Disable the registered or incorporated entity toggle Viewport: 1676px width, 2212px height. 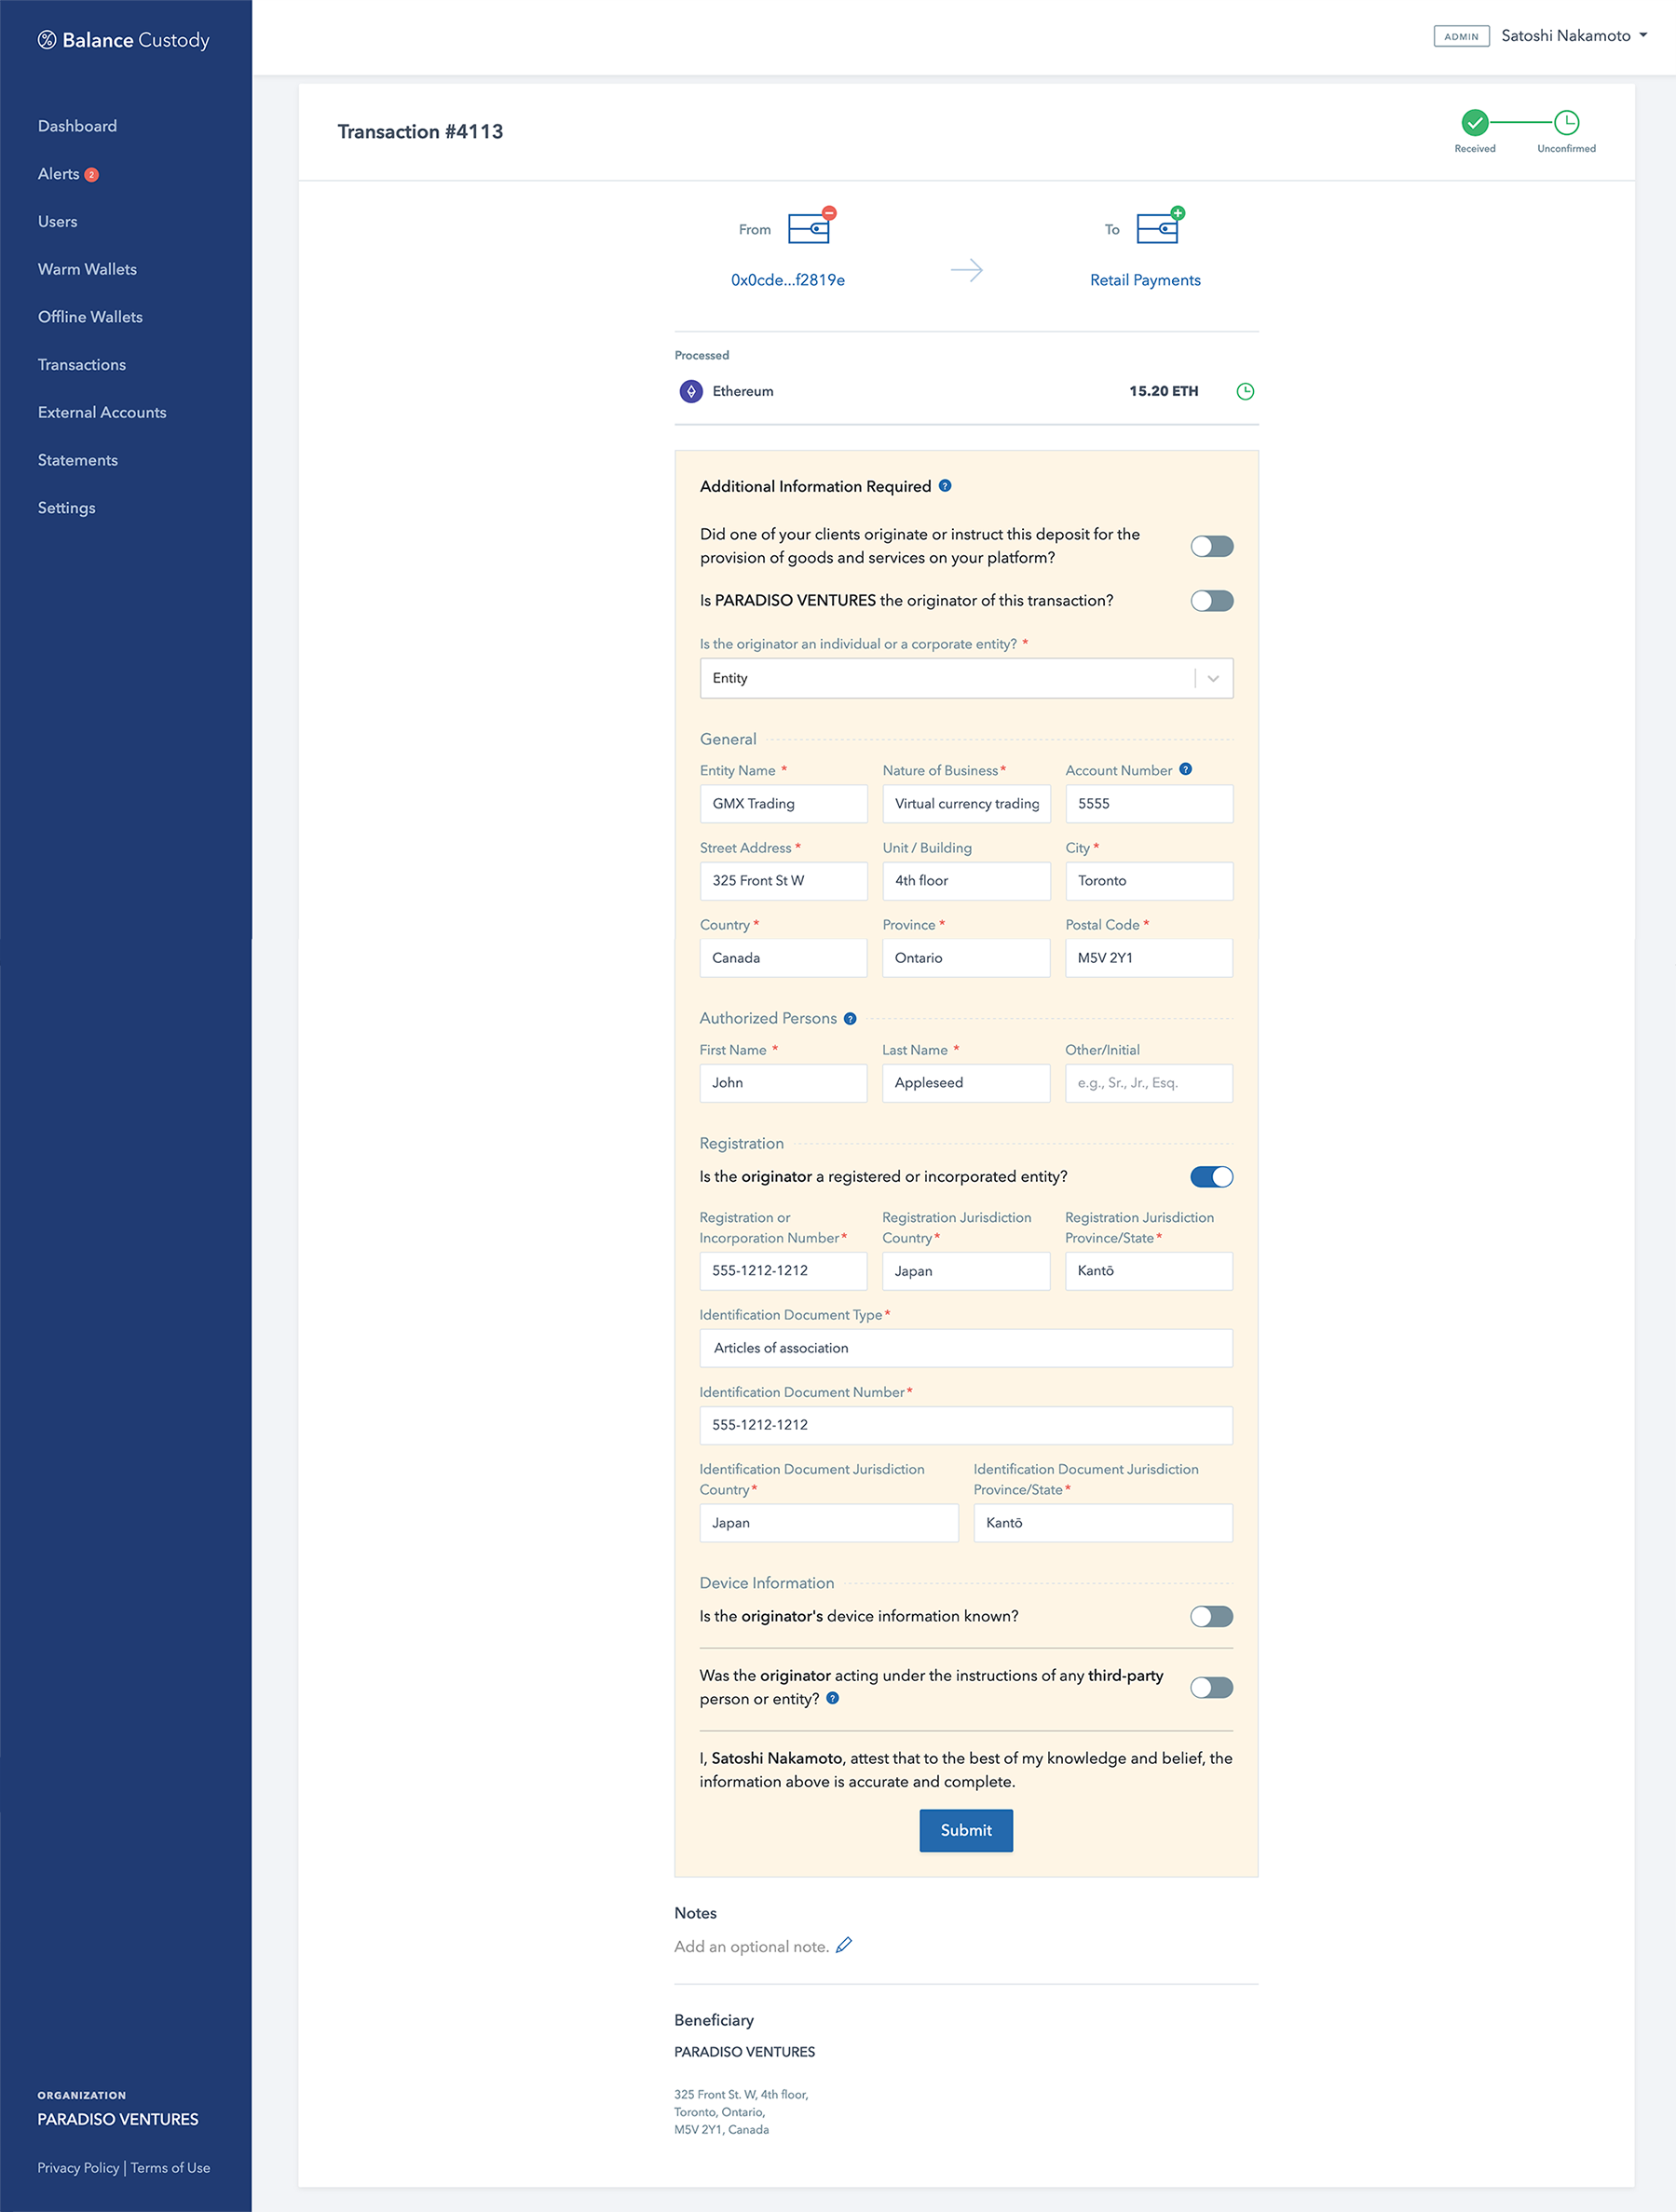coord(1212,1177)
